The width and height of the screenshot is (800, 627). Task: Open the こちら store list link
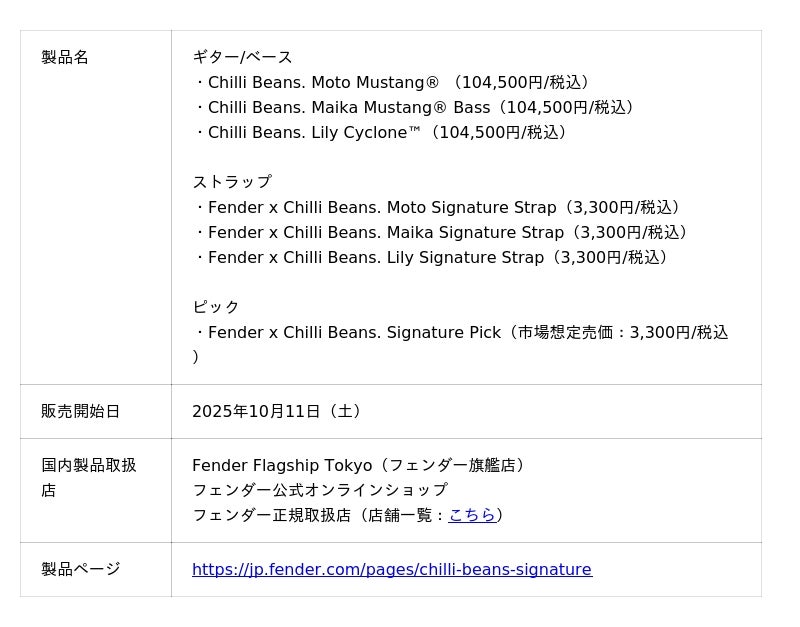point(472,515)
